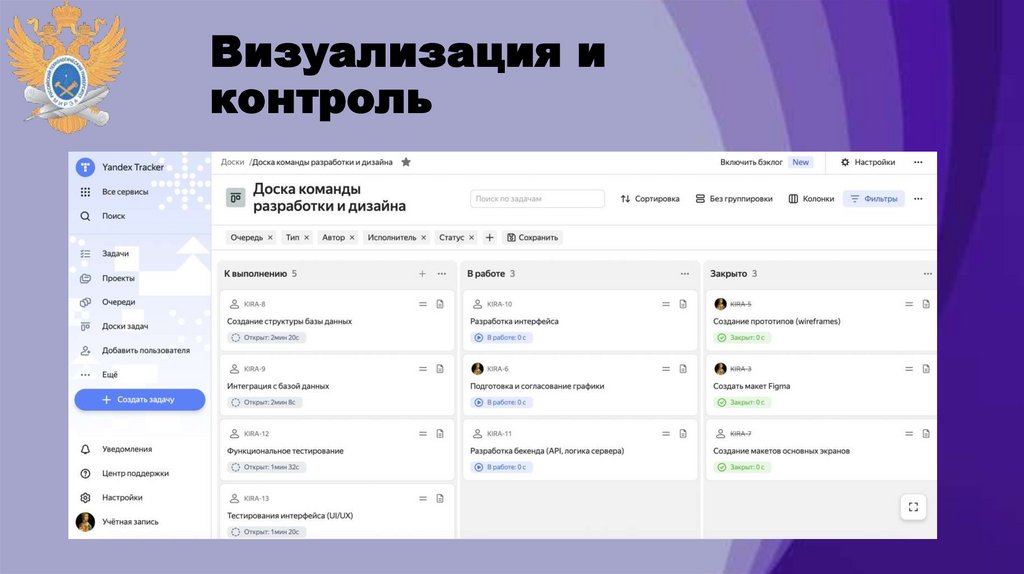The width and height of the screenshot is (1024, 574).
Task: Click assignee avatar on KIRA-6 card
Action: pos(477,369)
